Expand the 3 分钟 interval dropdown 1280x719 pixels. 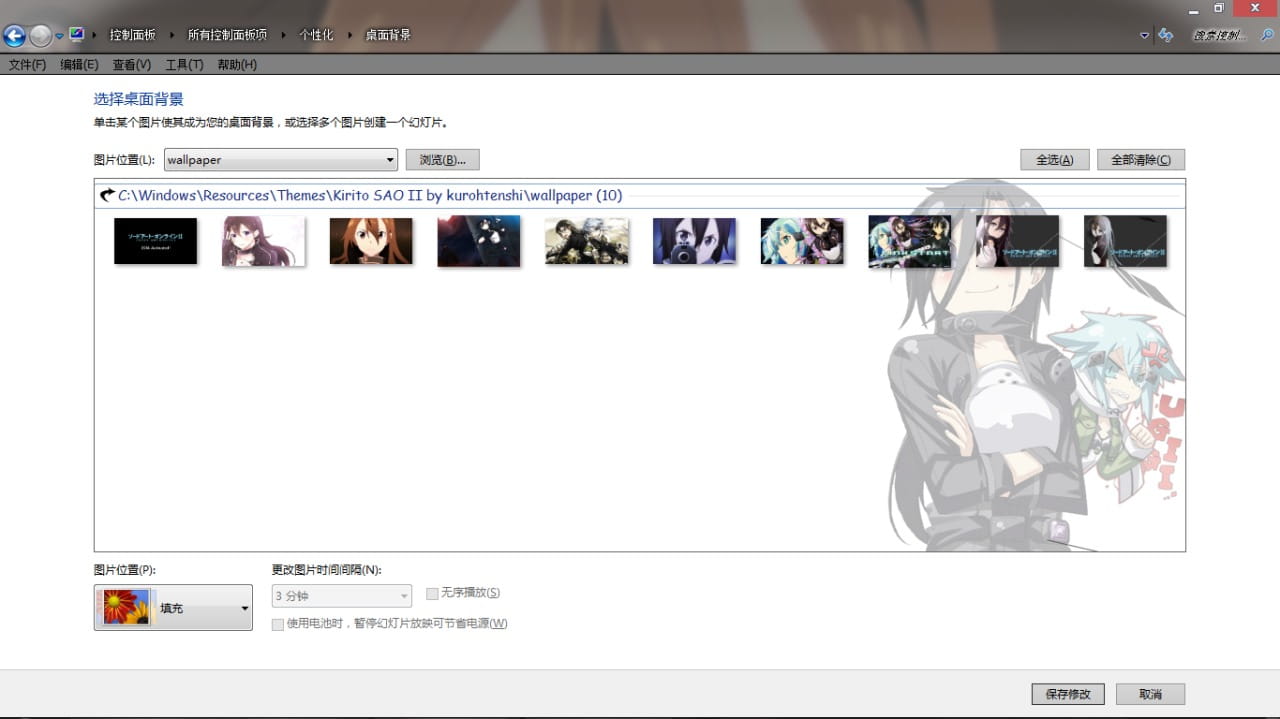point(404,596)
